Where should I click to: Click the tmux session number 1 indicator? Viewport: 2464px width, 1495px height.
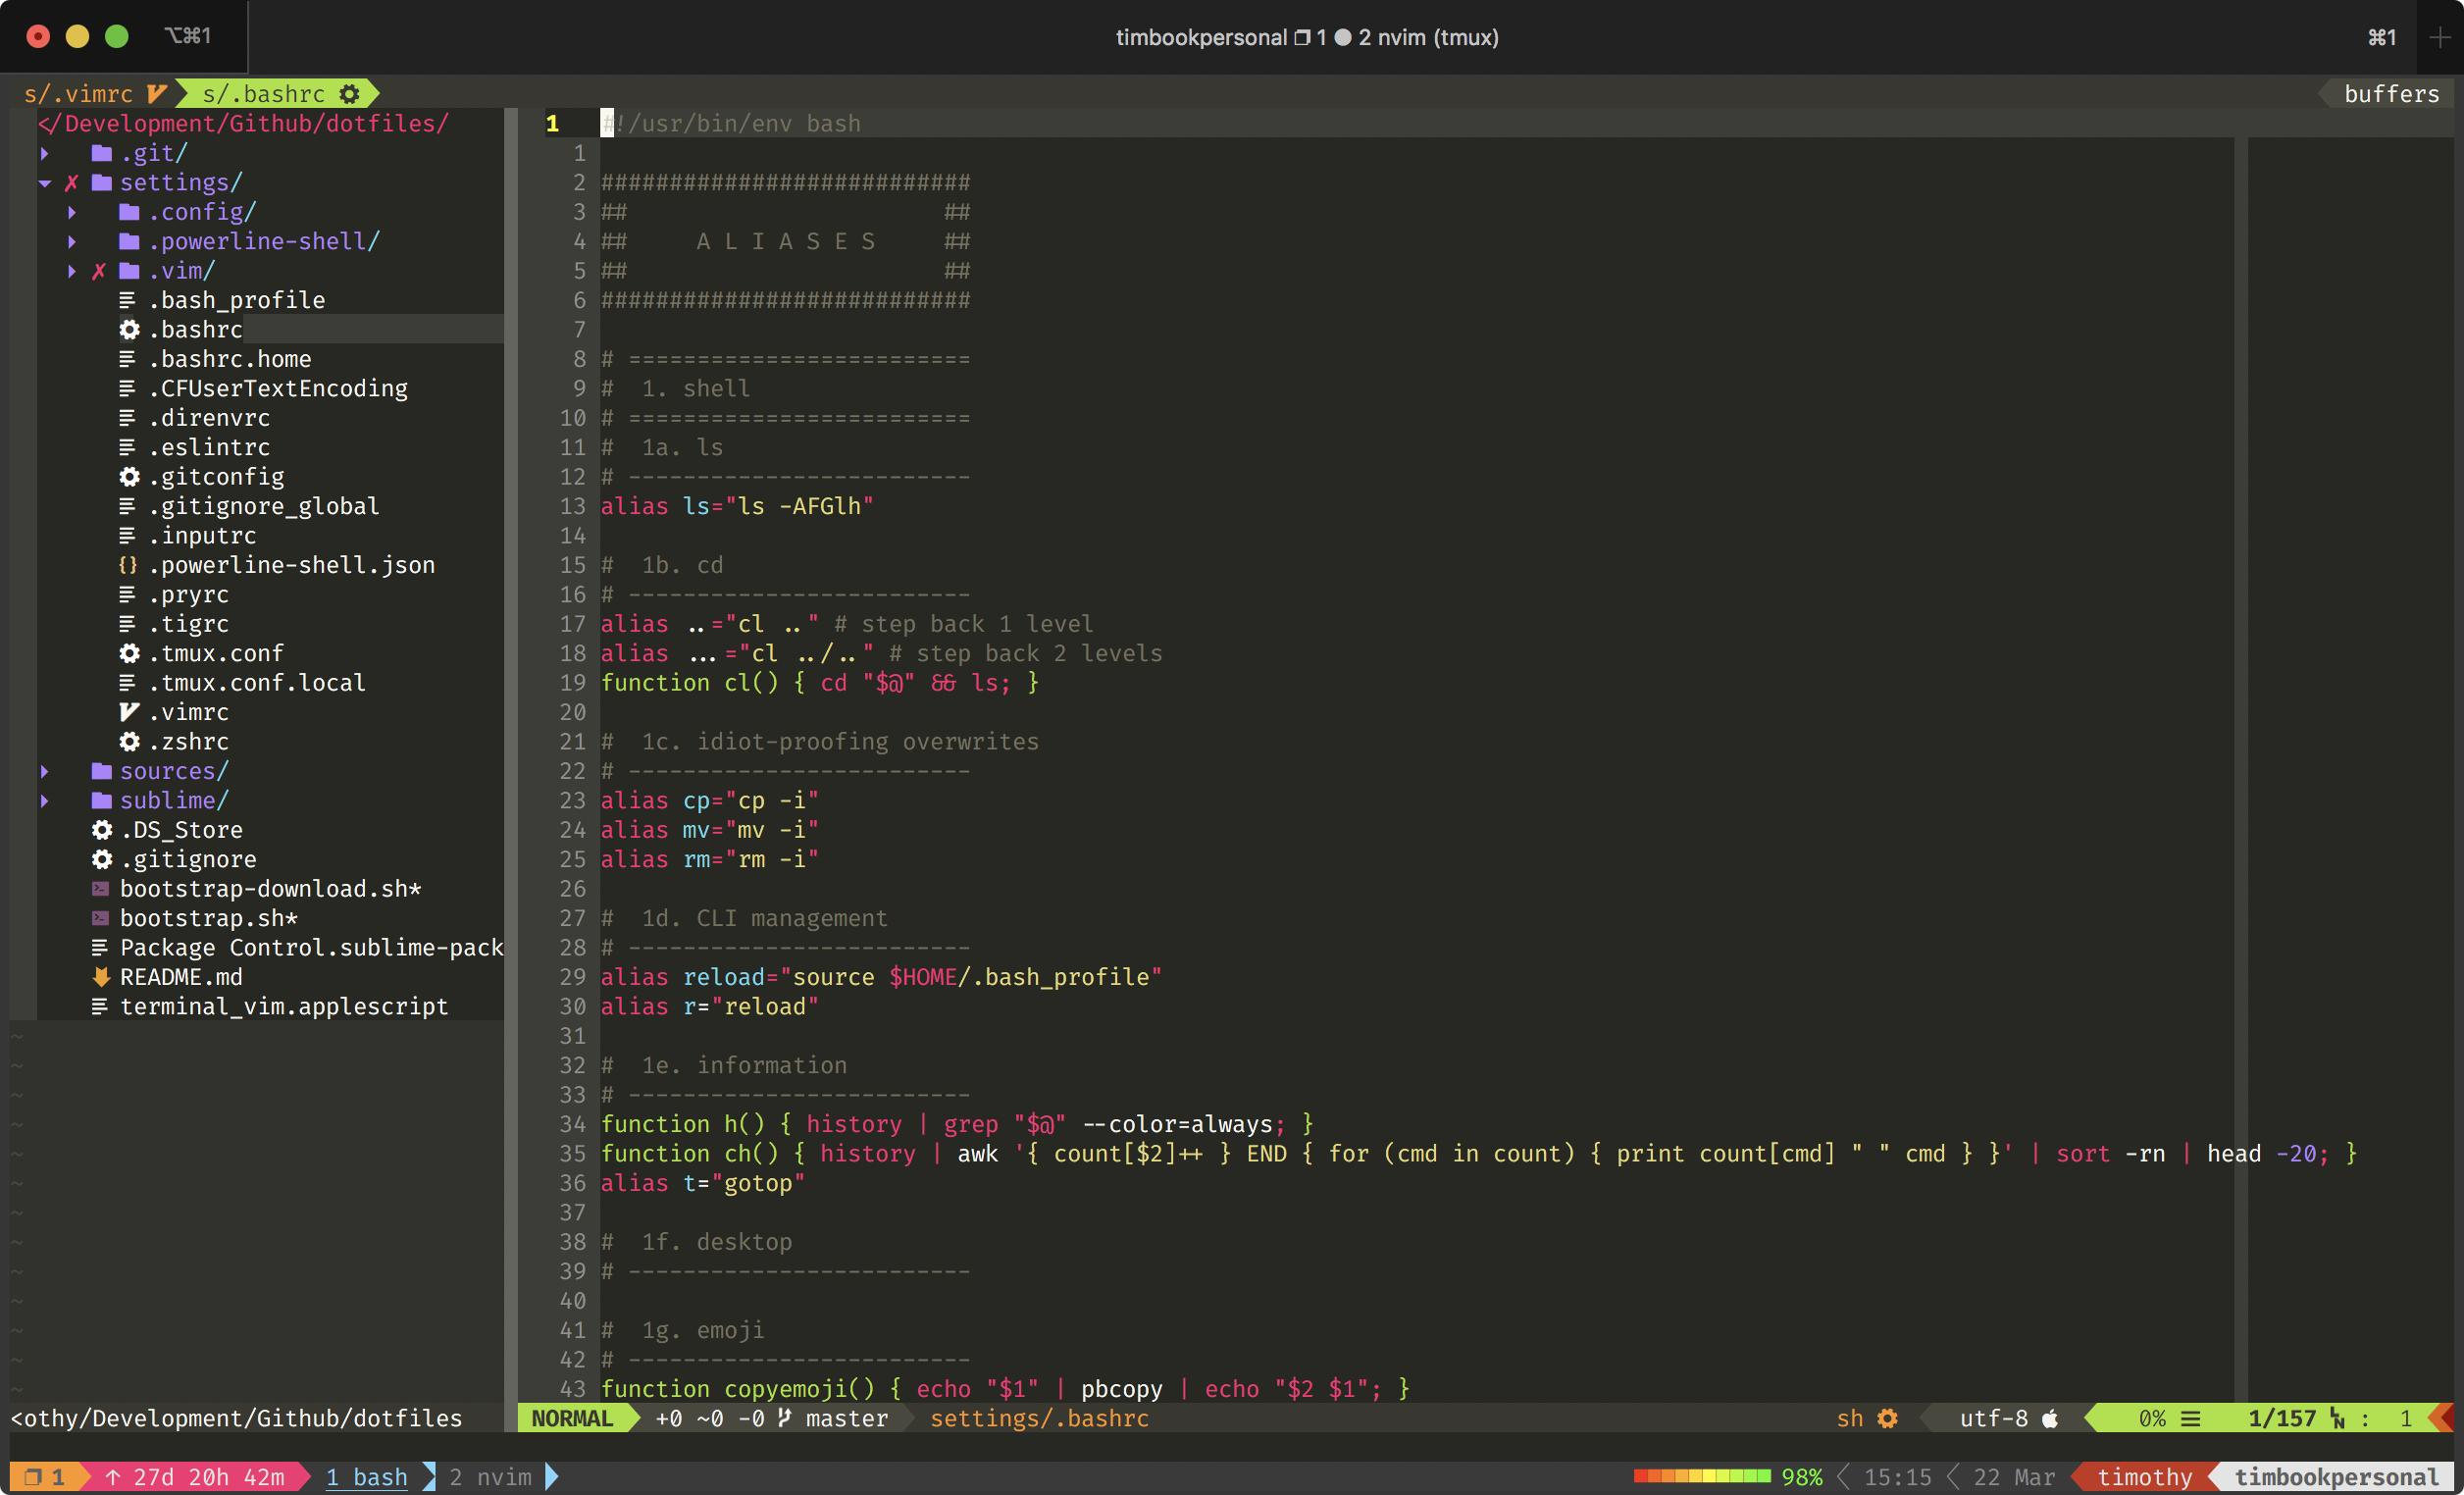coord(44,1477)
